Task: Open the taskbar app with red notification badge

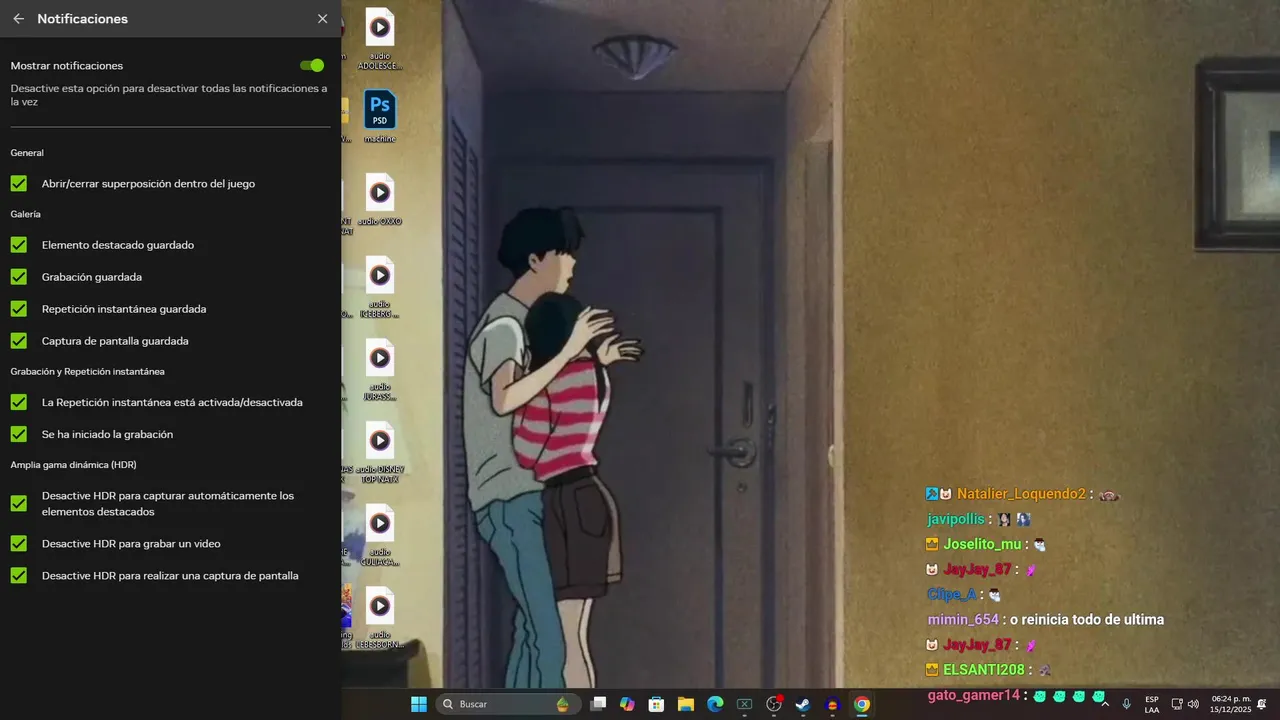Action: pos(774,704)
